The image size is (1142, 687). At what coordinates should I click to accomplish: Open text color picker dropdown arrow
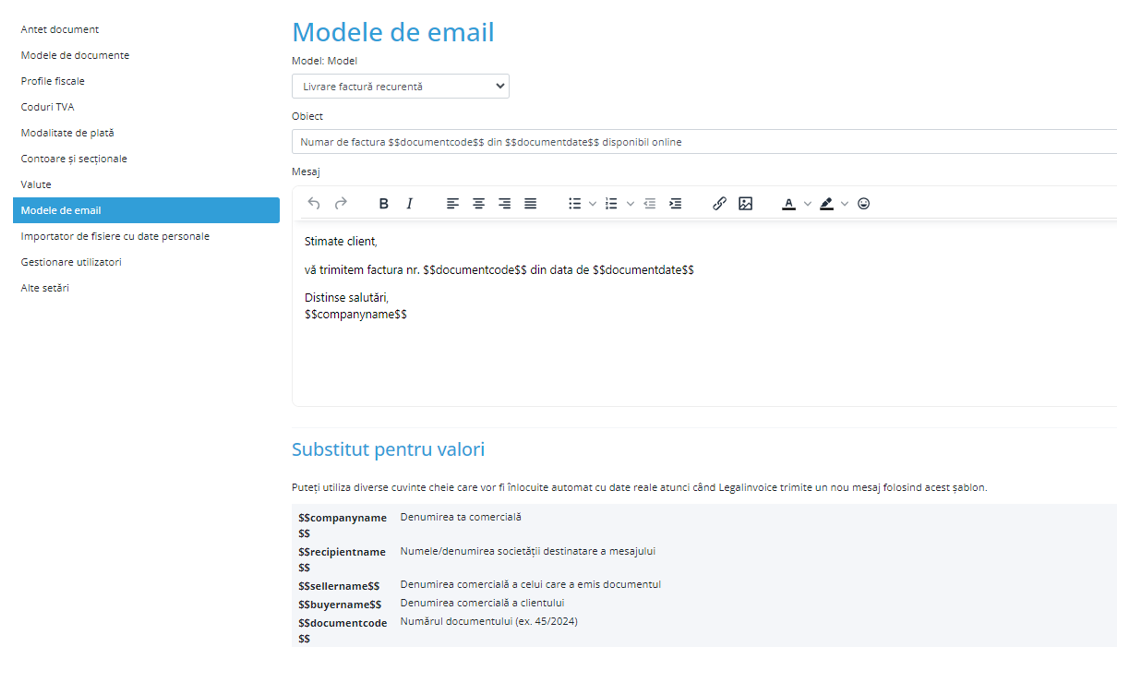point(807,204)
